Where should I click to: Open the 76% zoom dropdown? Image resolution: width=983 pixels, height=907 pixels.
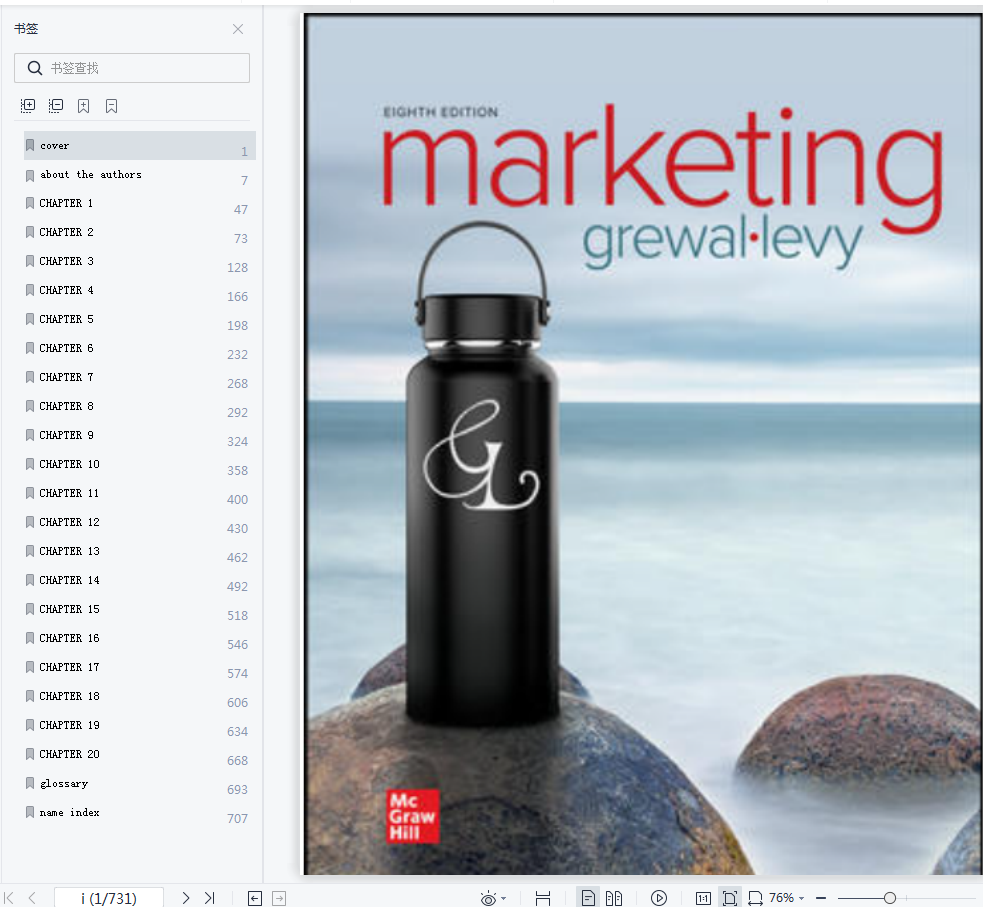[787, 898]
